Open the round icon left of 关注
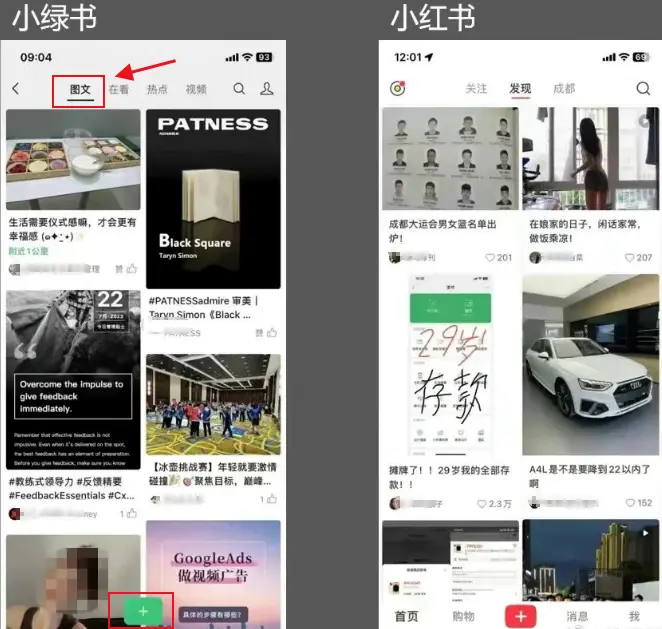Image resolution: width=662 pixels, height=629 pixels. click(398, 89)
